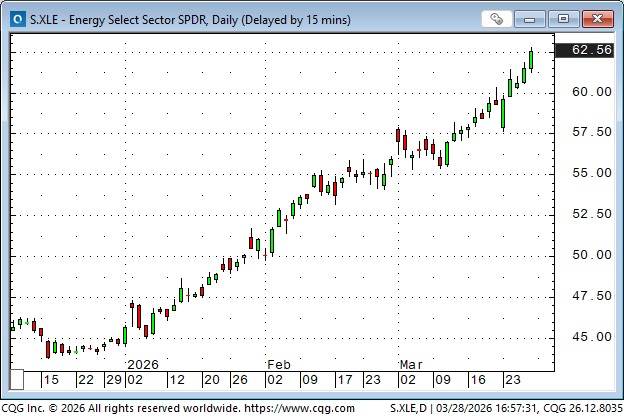Click the timestamp 03/28/2026 in status bar
This screenshot has height=416, width=624.
[486, 408]
